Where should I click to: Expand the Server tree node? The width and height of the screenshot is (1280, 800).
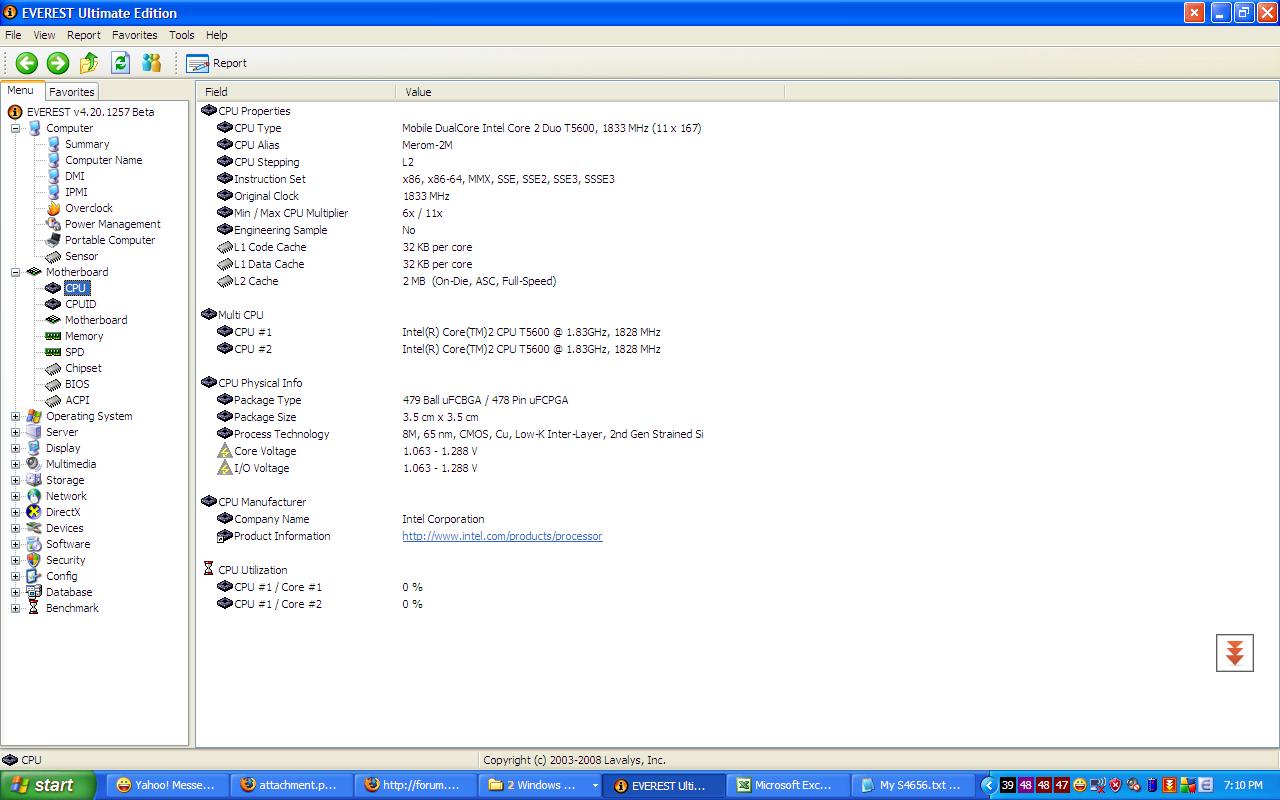[x=15, y=432]
